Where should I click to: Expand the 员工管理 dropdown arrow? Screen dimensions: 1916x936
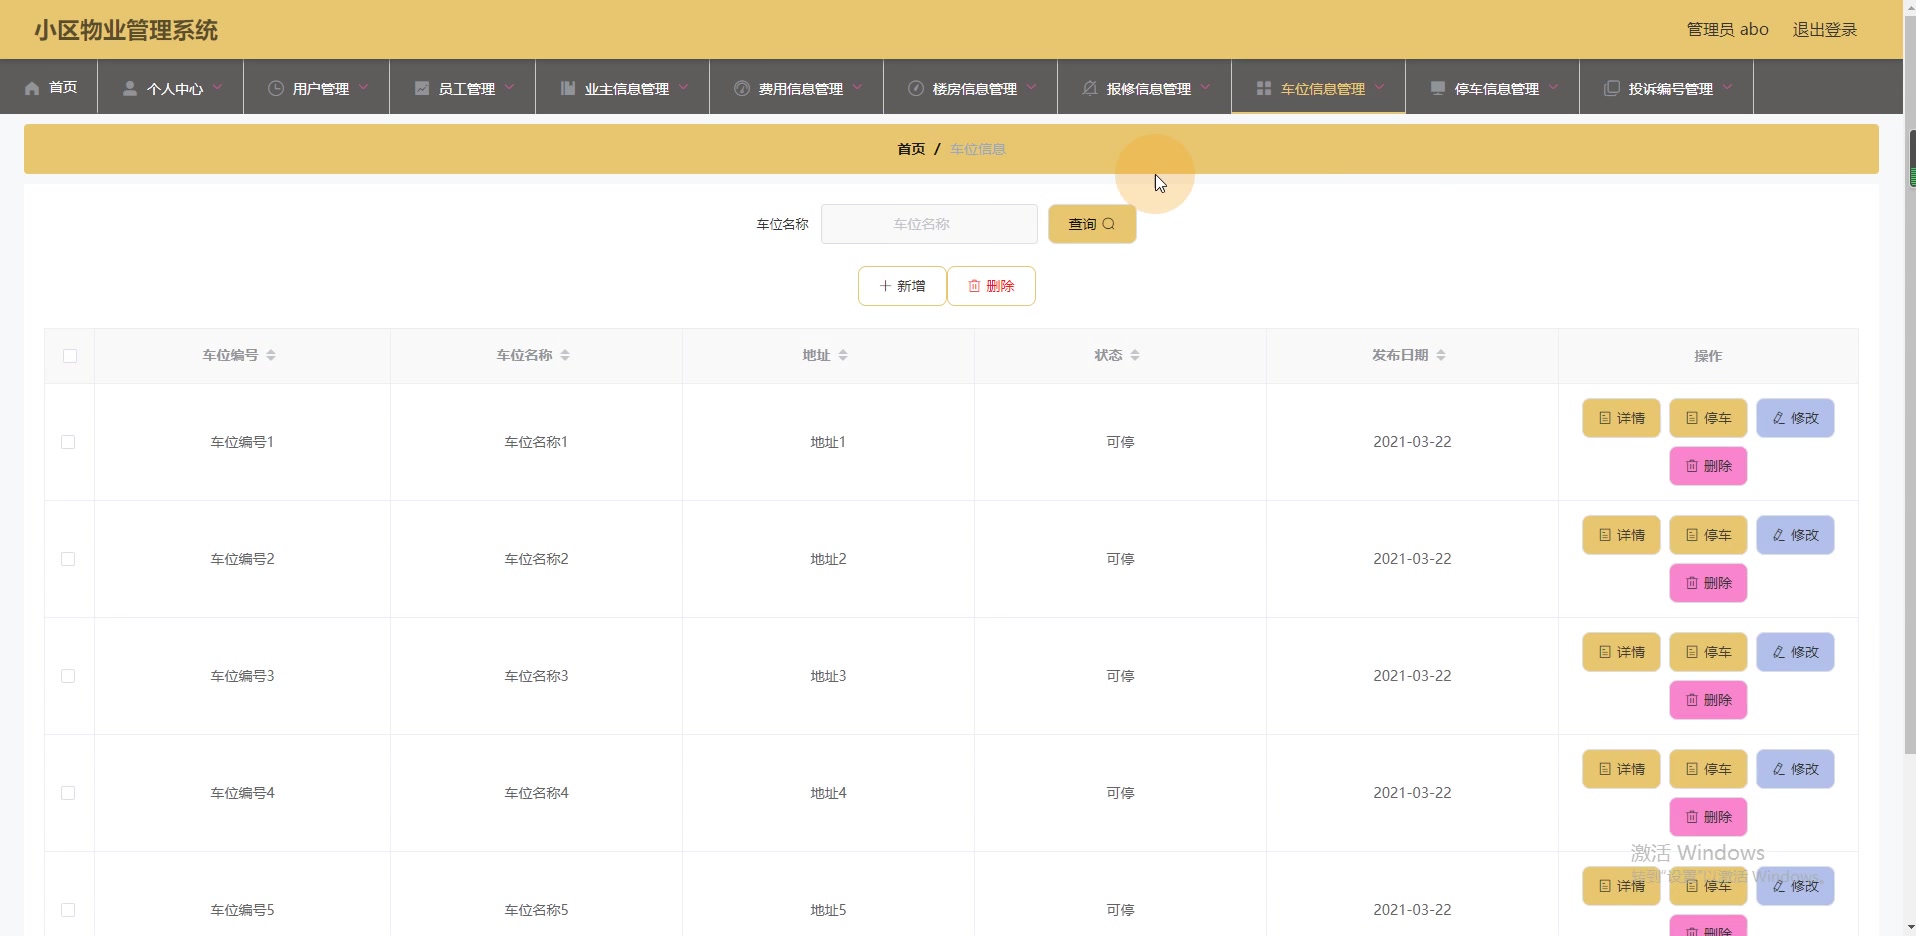pyautogui.click(x=509, y=87)
